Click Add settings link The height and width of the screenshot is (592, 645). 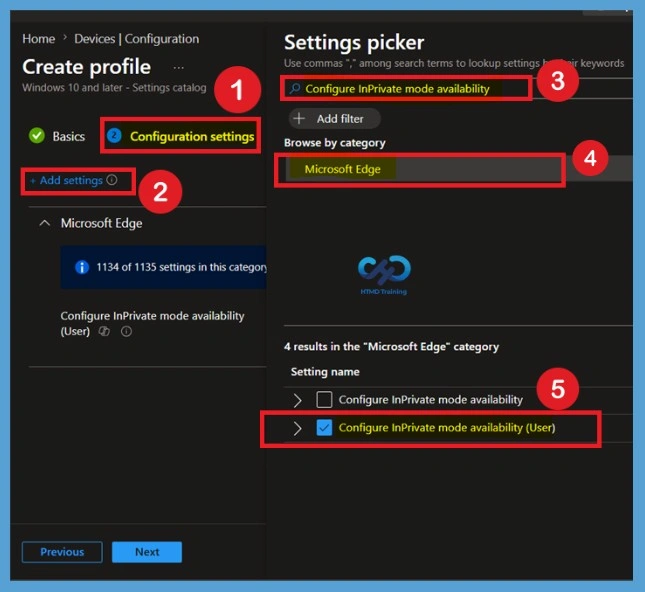click(66, 180)
